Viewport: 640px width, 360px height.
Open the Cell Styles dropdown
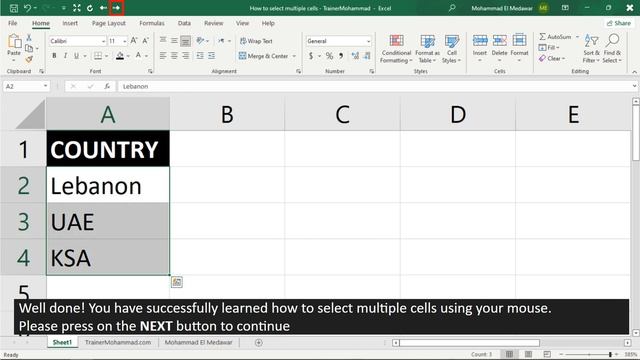[x=451, y=49]
